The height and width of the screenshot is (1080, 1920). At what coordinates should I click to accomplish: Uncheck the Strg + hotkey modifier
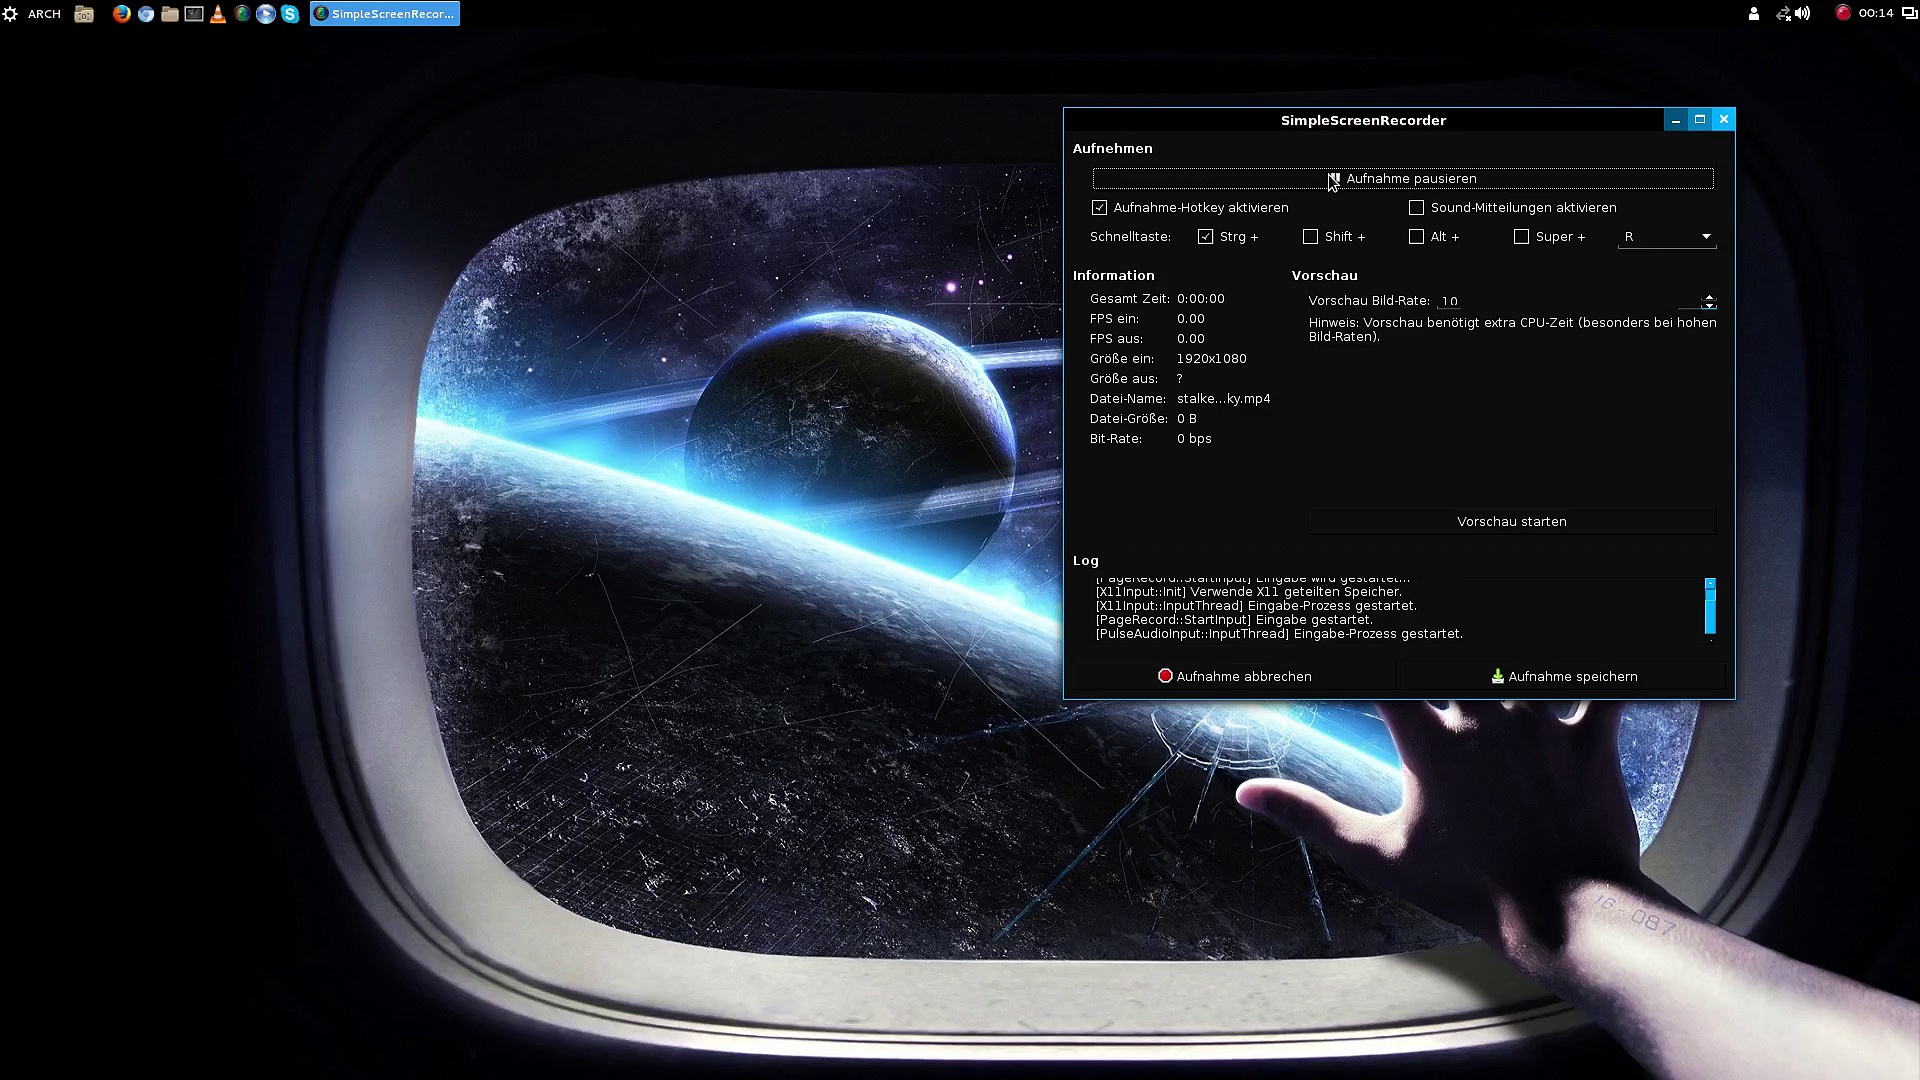pos(1205,237)
